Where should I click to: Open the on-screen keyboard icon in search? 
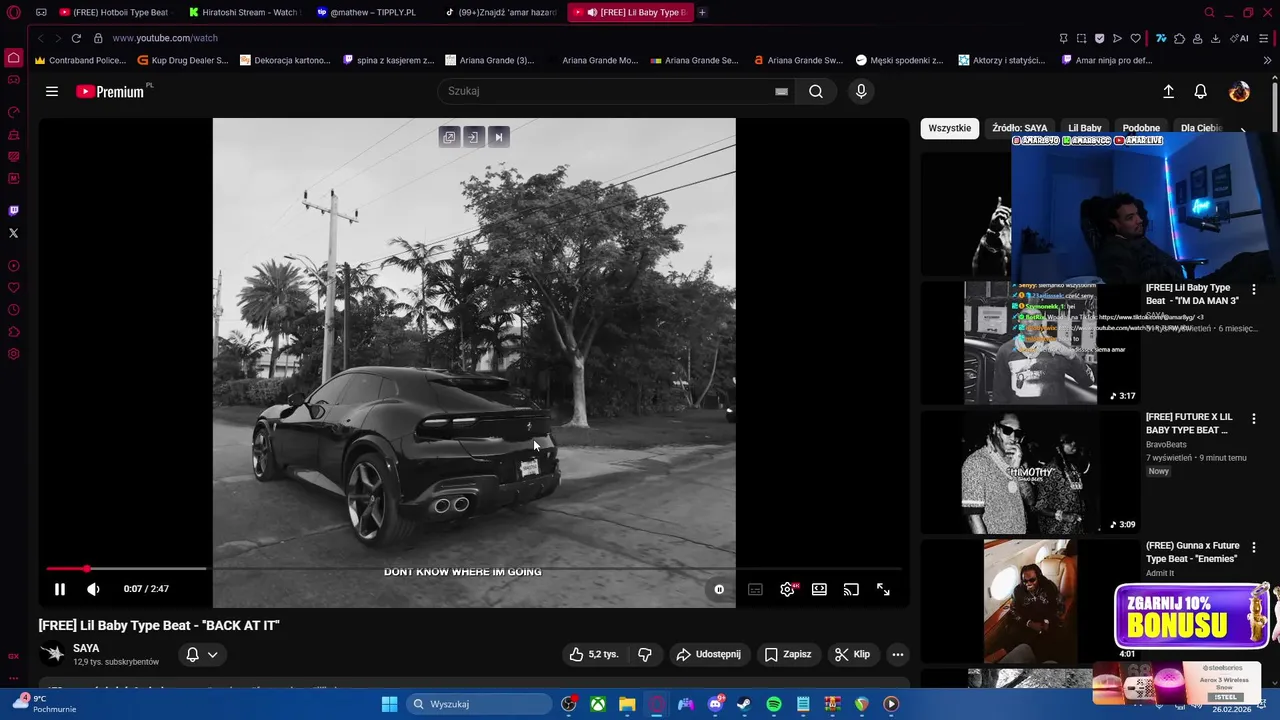(x=781, y=91)
